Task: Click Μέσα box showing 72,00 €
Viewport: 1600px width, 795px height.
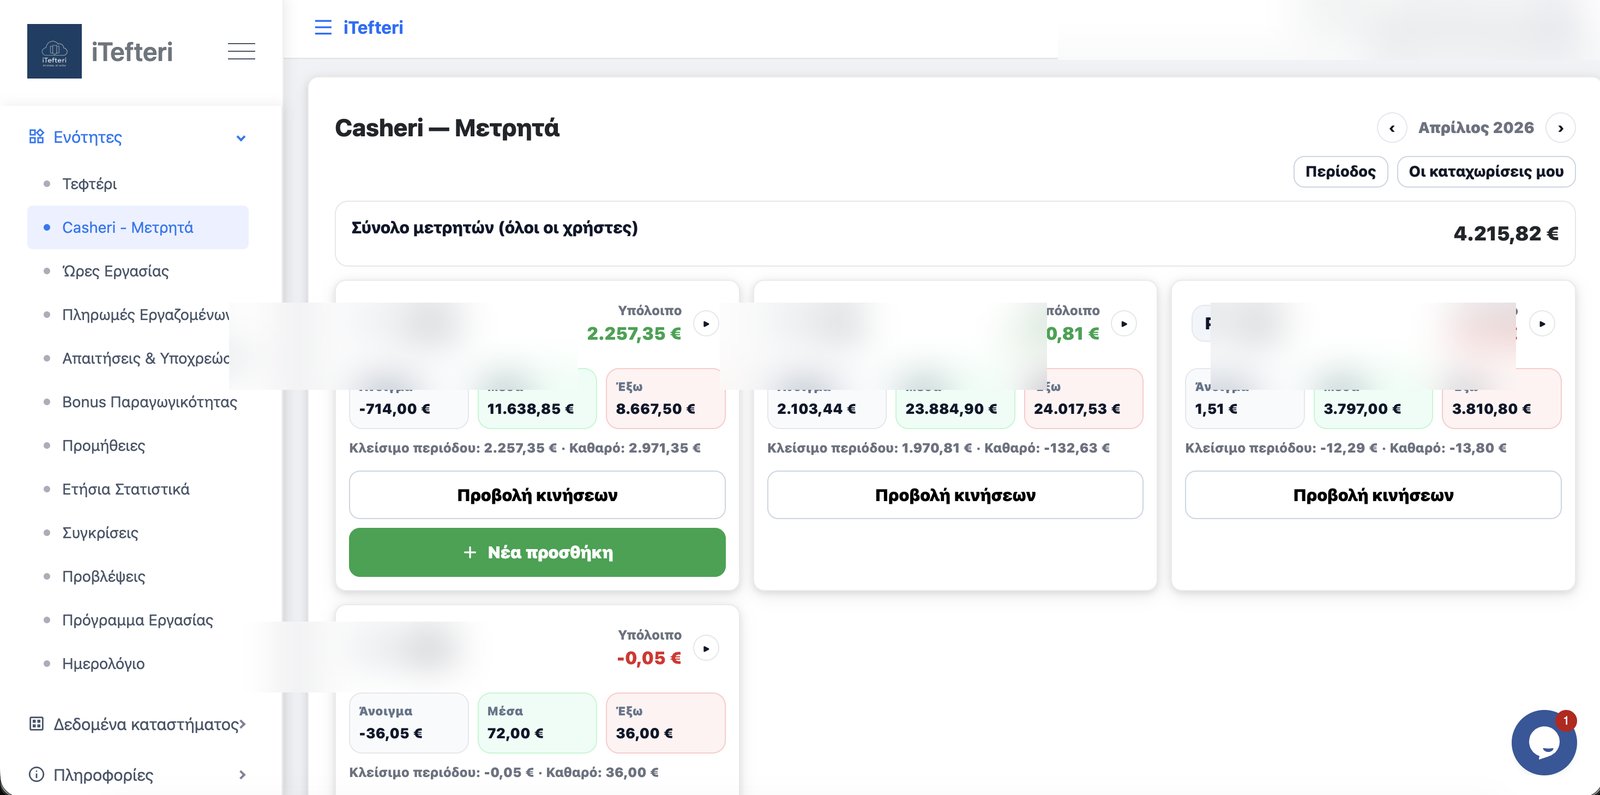Action: [537, 723]
